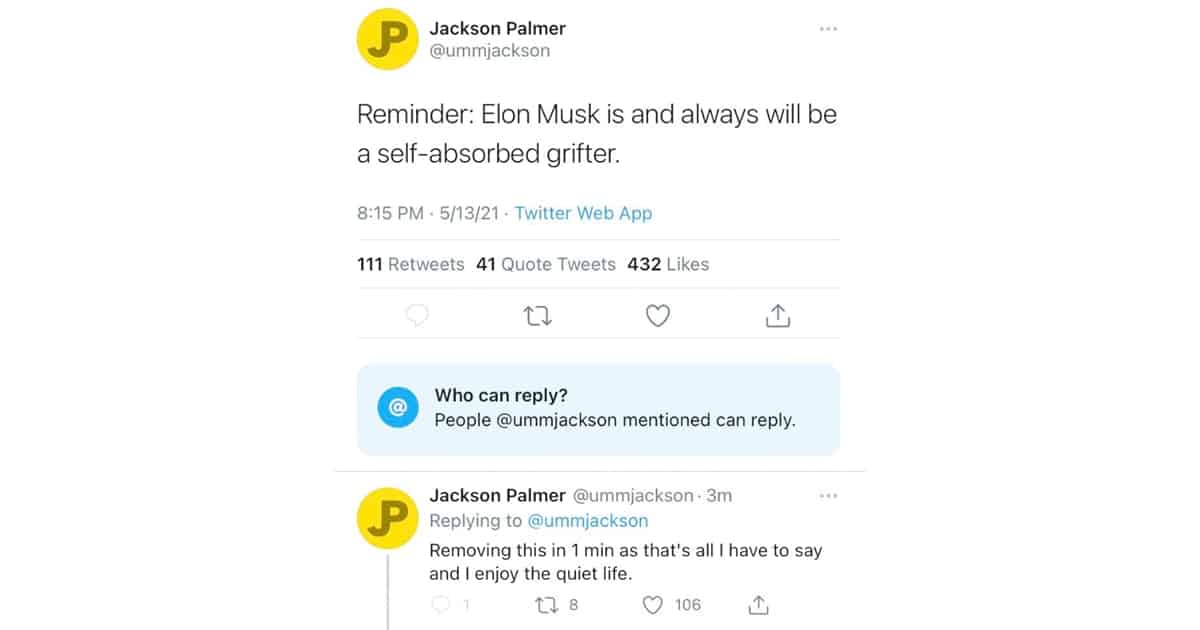Click the blue @ icon in Who can reply
1200x630 pixels.
point(397,408)
